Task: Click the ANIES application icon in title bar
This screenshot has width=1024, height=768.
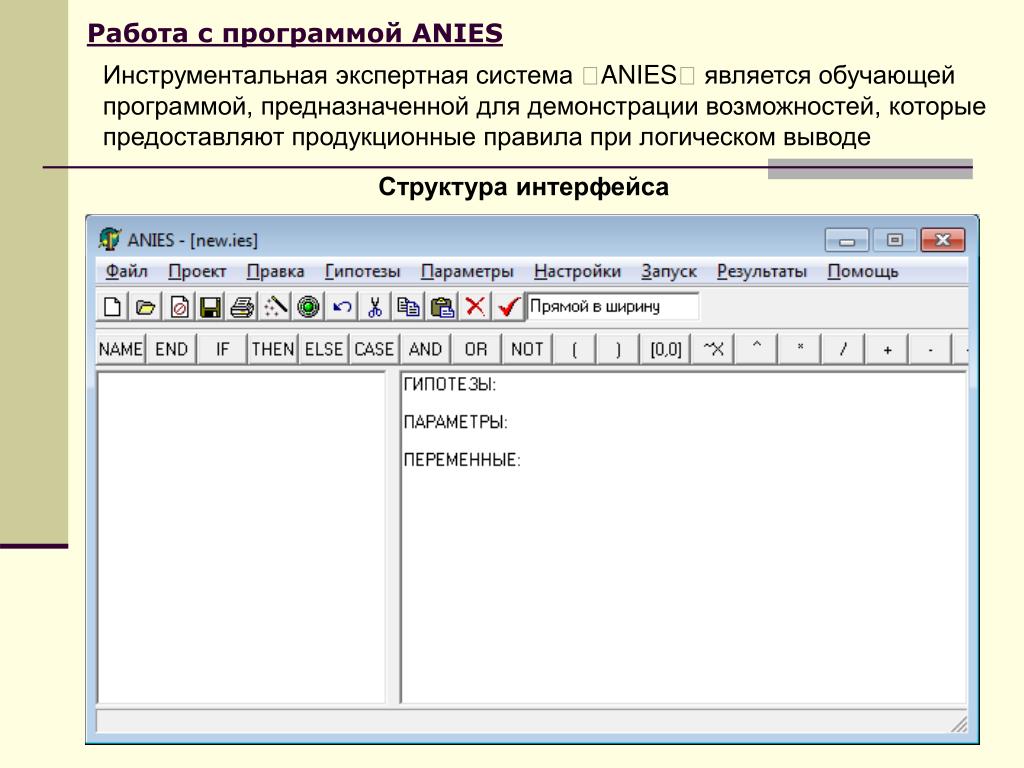Action: point(110,239)
